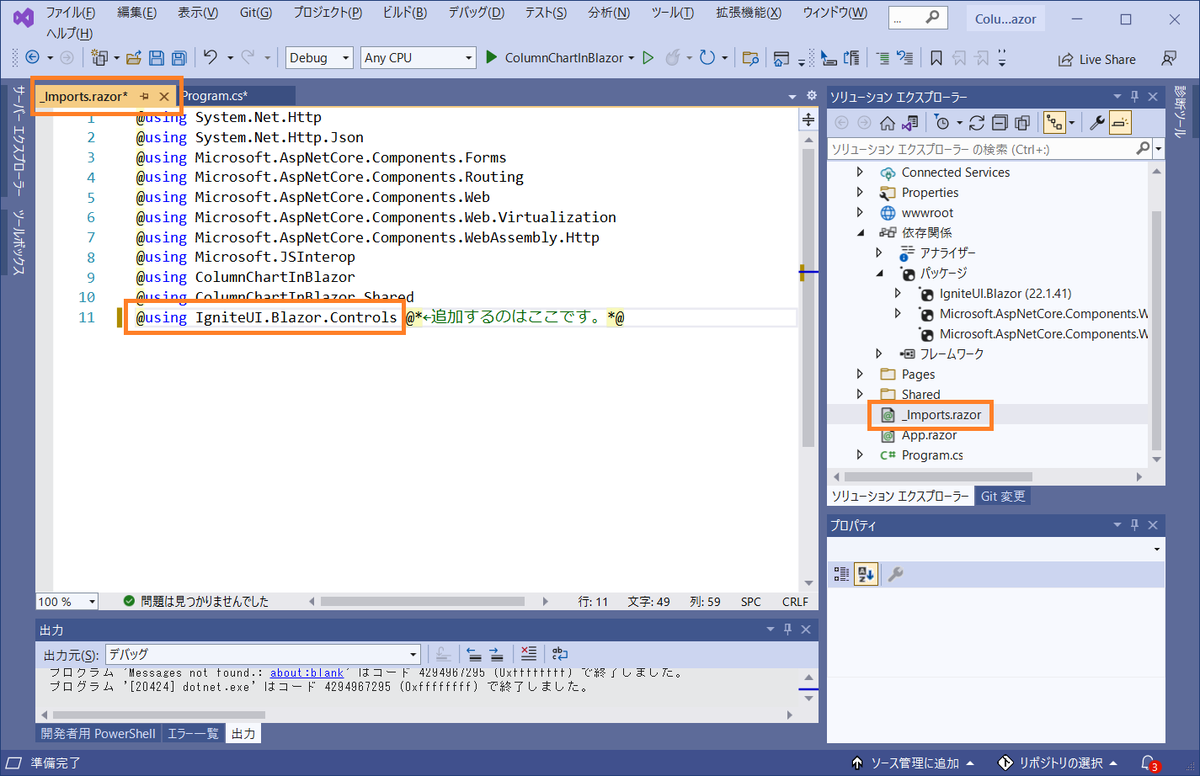Collapse all items in Solution Explorer

tap(1000, 123)
